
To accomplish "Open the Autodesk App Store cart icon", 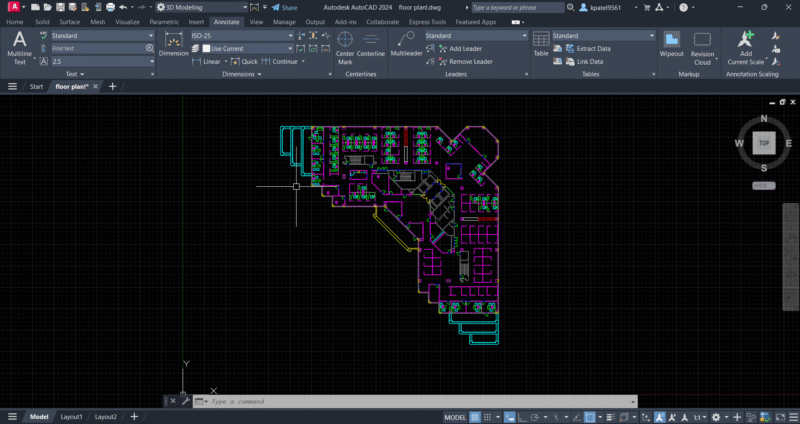I will 646,7.
